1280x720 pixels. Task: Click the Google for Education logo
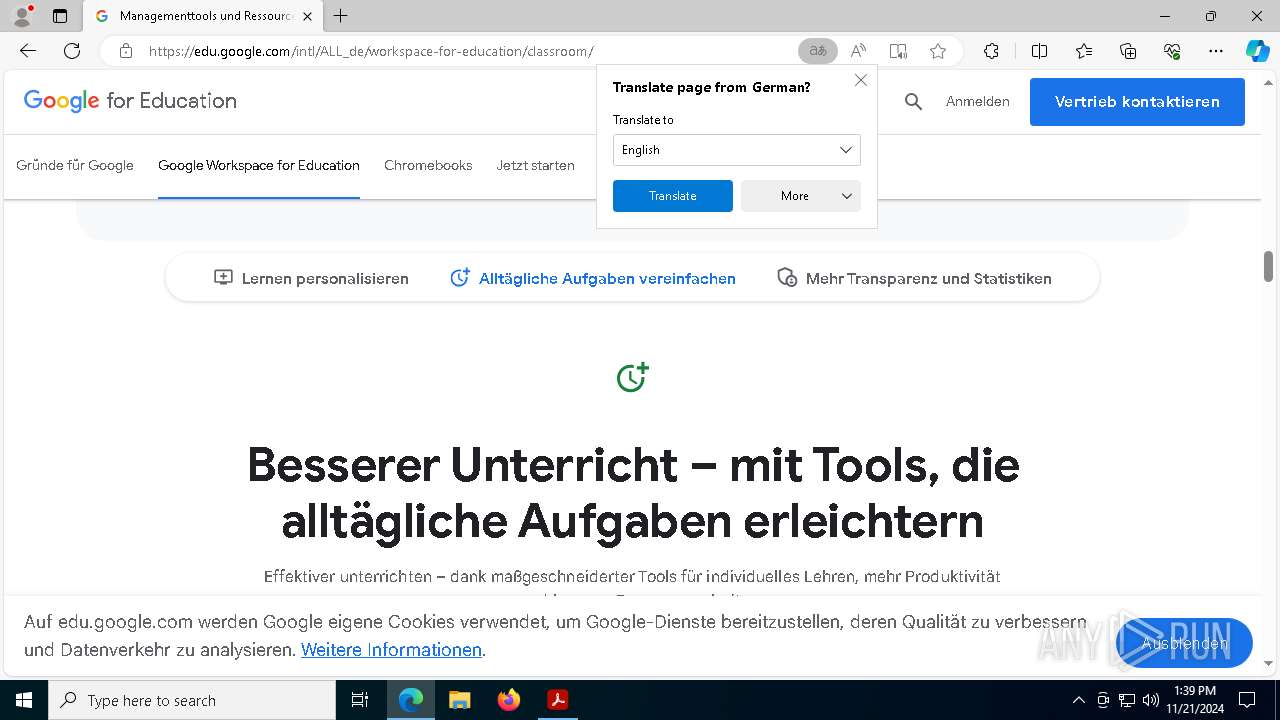point(130,101)
